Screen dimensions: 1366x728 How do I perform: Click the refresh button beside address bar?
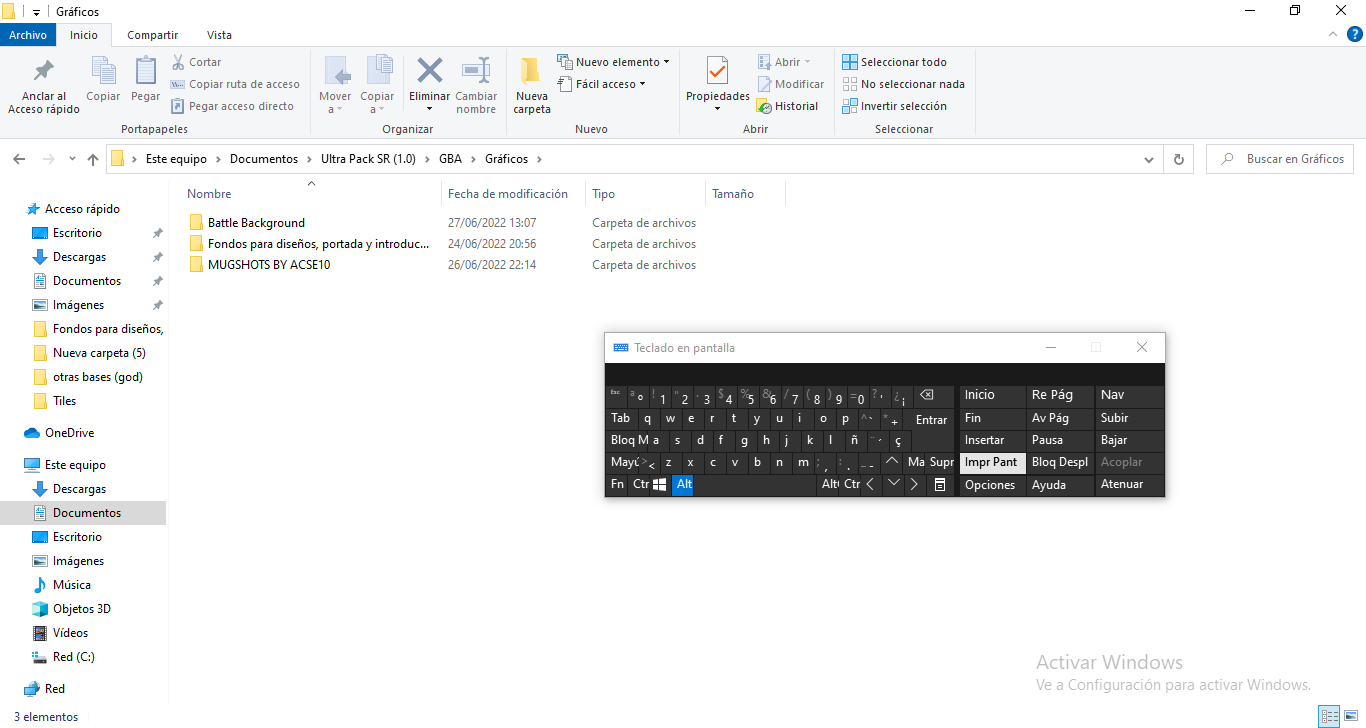coord(1179,159)
